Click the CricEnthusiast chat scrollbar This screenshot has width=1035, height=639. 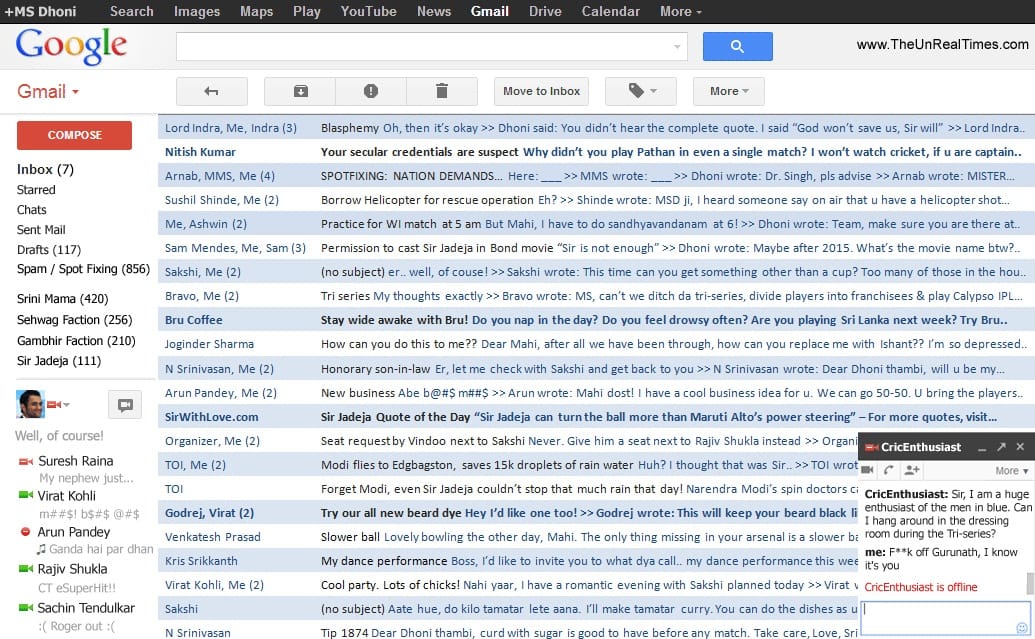[1030, 584]
